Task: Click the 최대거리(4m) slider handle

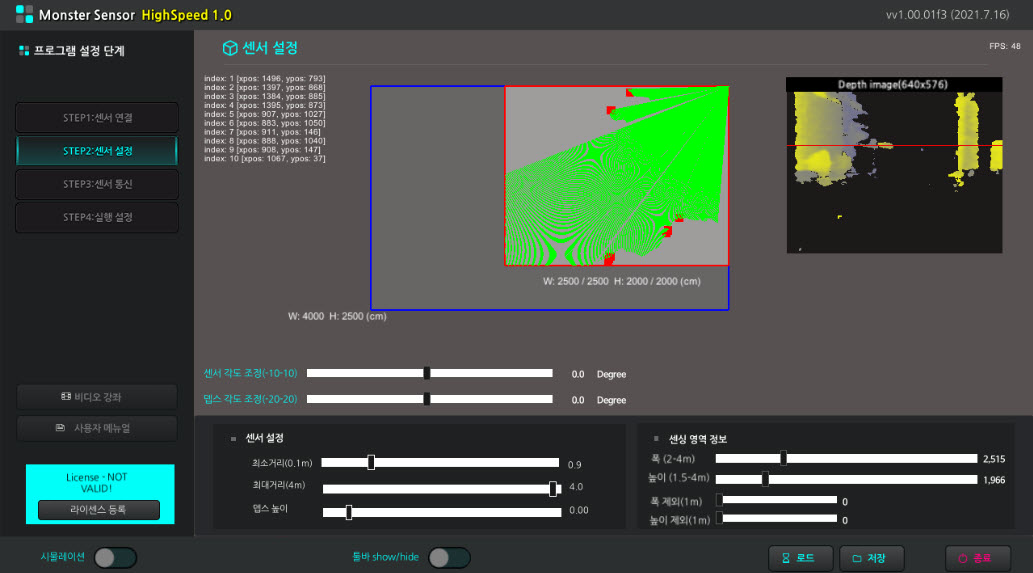Action: click(x=553, y=488)
